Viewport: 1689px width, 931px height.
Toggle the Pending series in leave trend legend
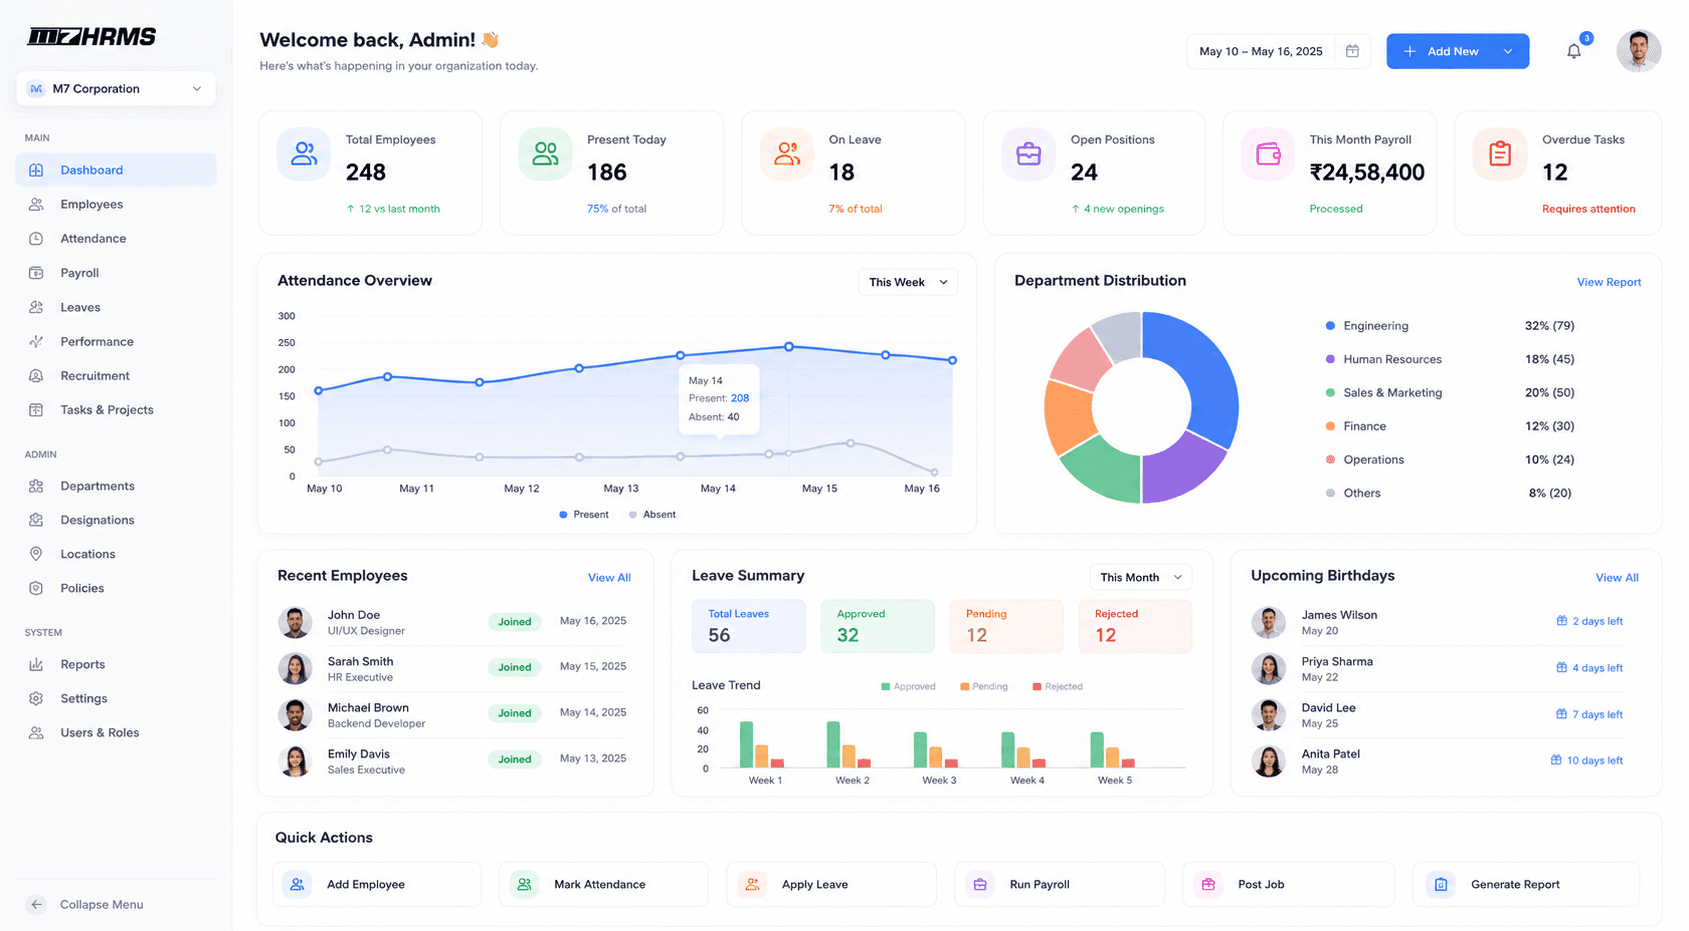[x=984, y=687]
